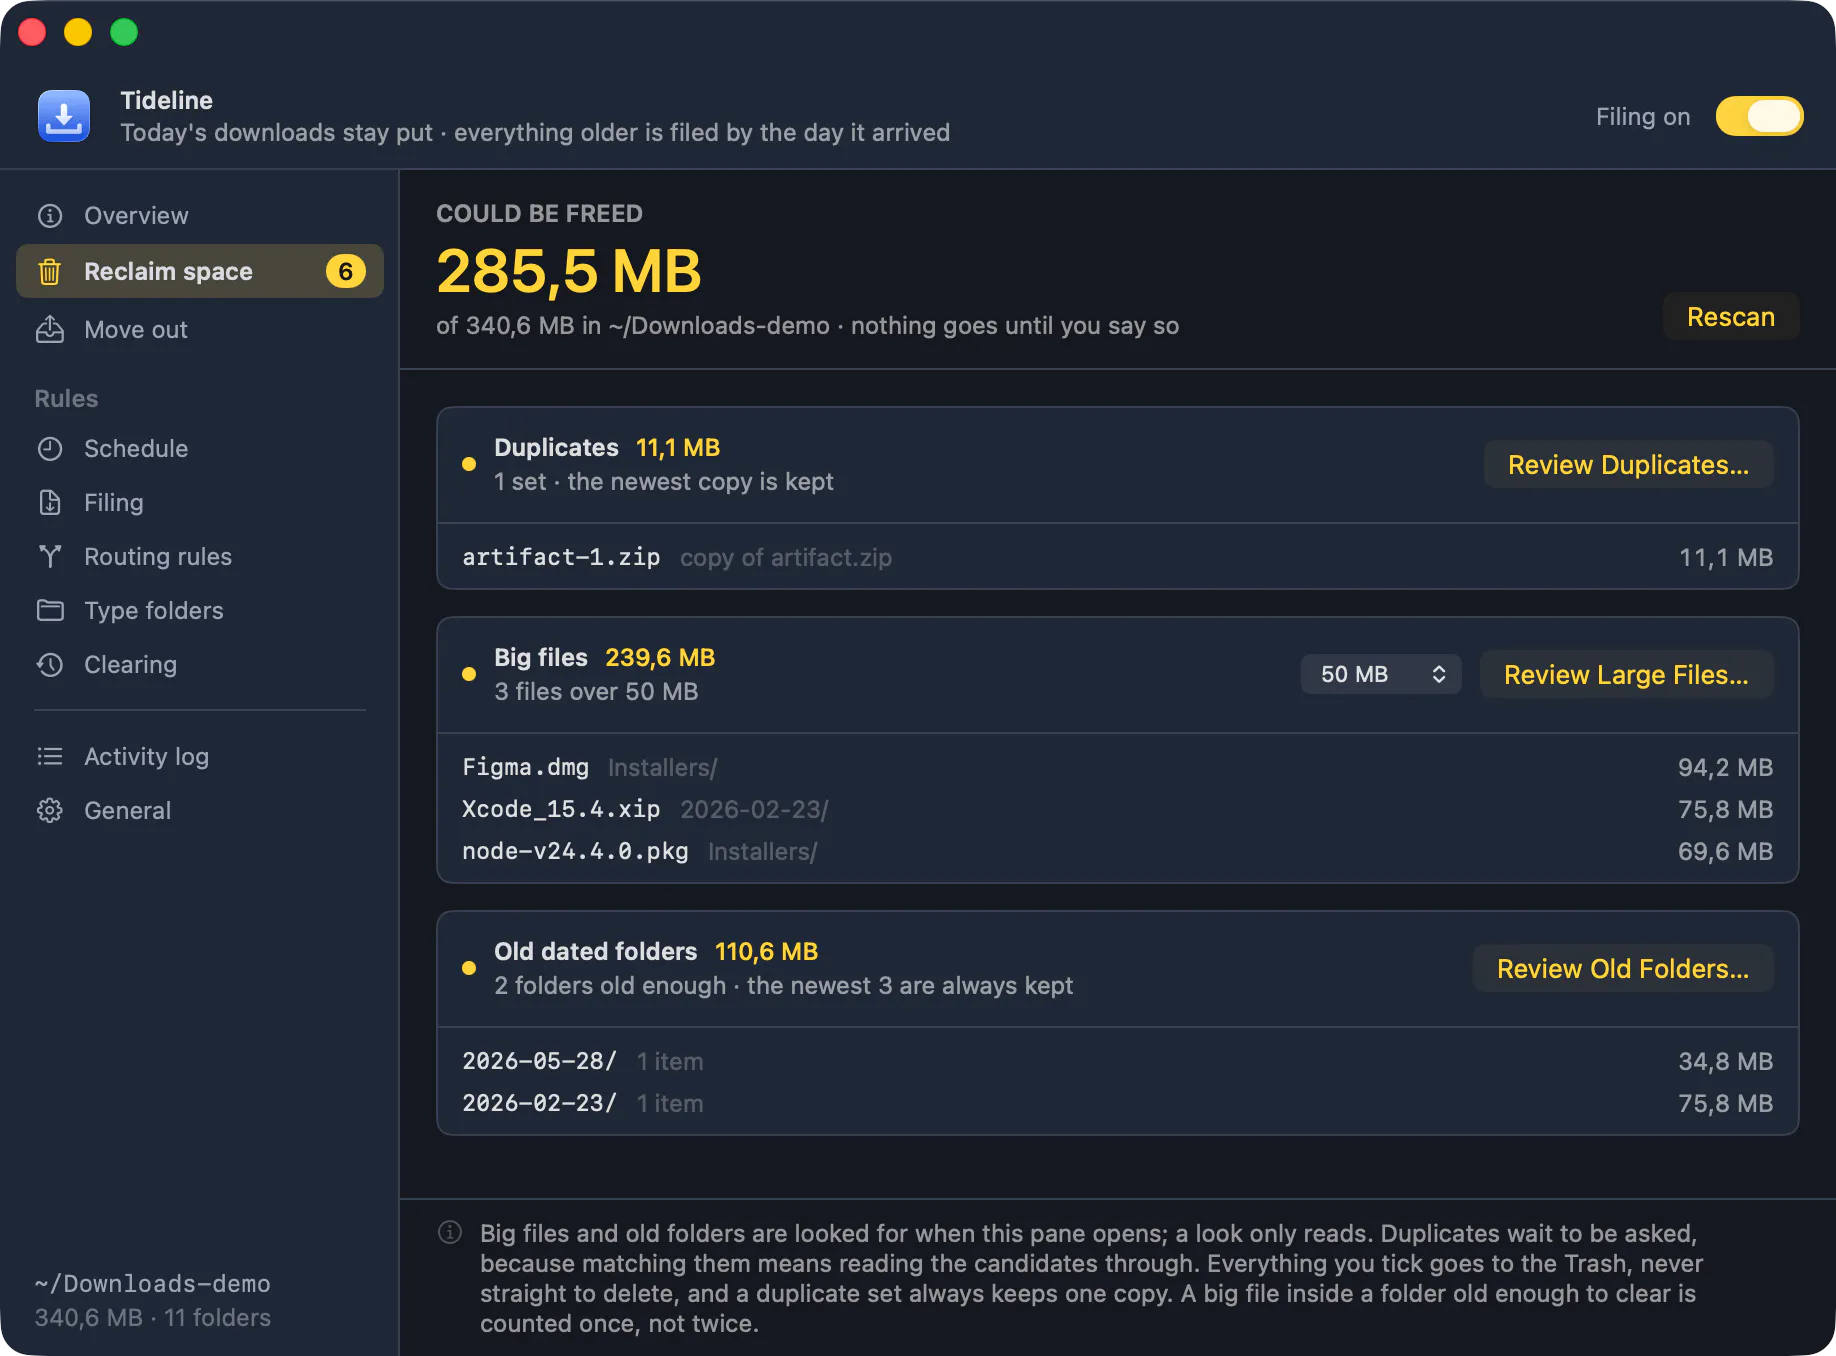Click the Clearing history icon
1836x1356 pixels.
pos(50,665)
